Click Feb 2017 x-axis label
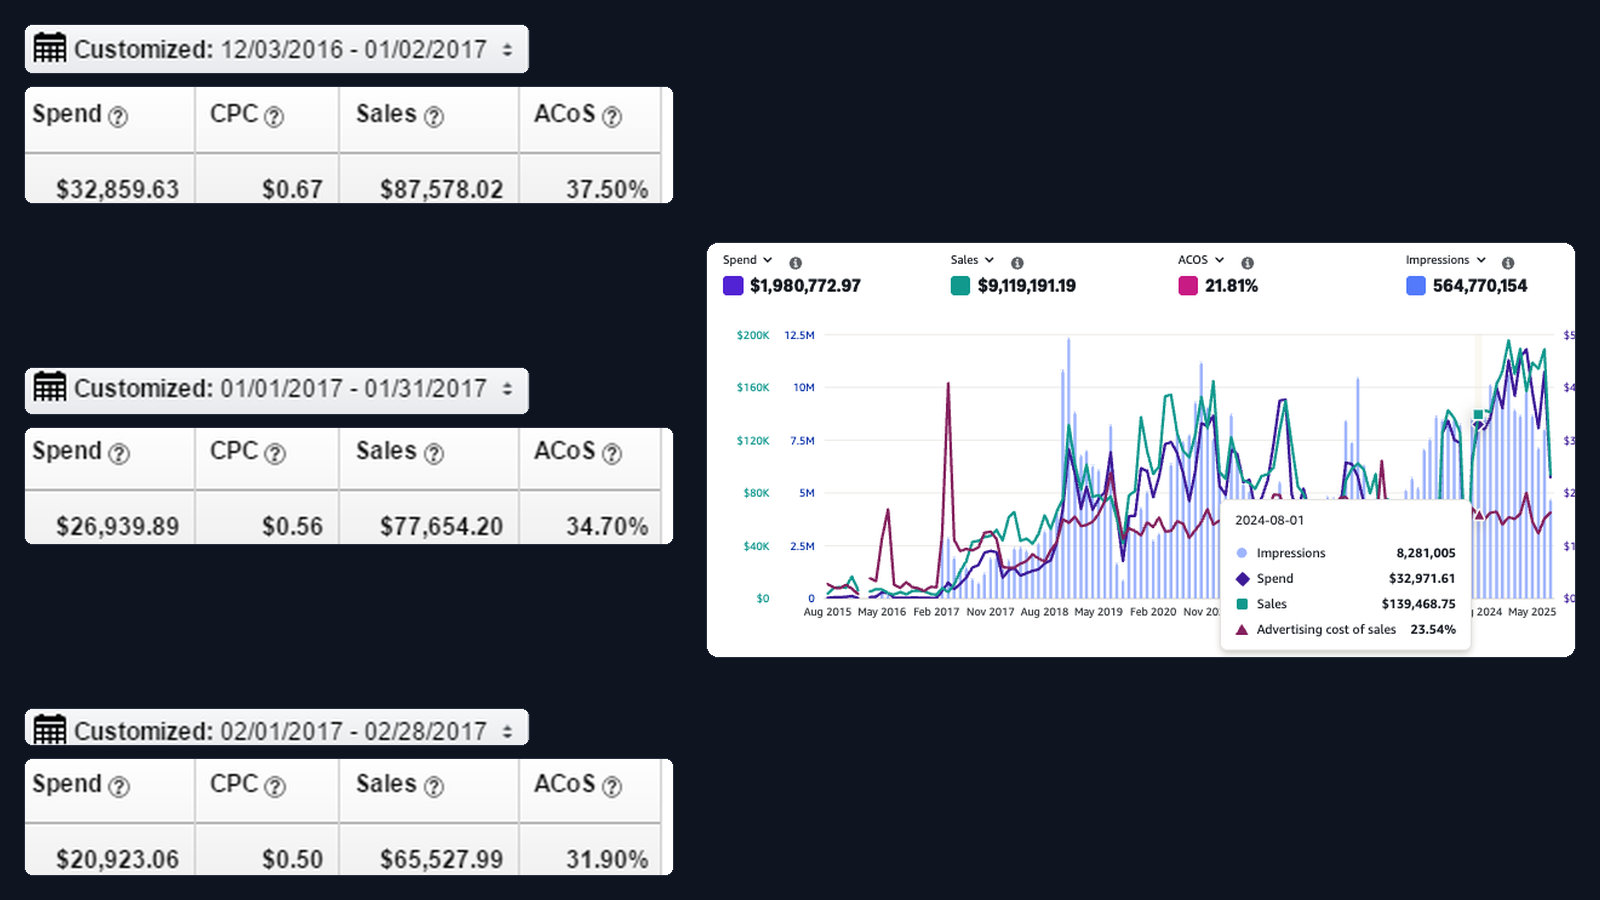1600x900 pixels. pos(936,612)
